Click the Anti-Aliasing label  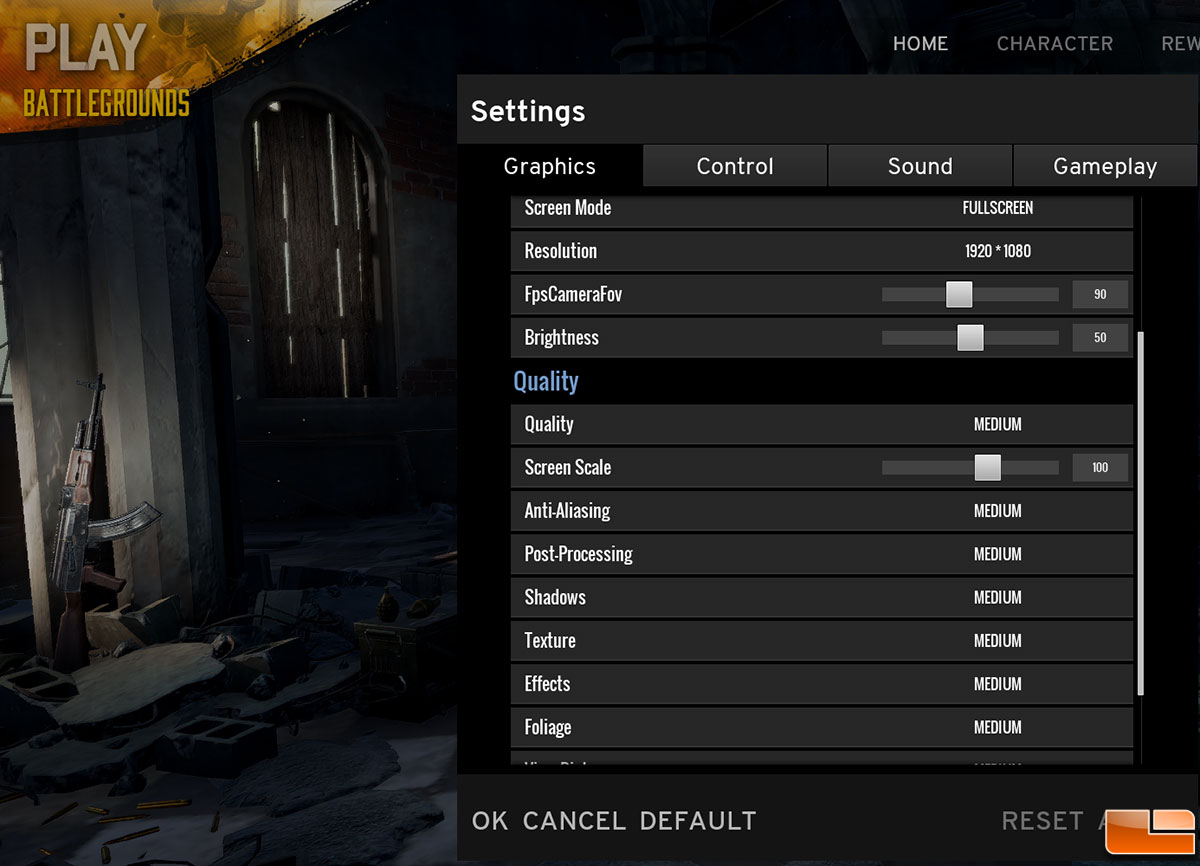click(567, 511)
